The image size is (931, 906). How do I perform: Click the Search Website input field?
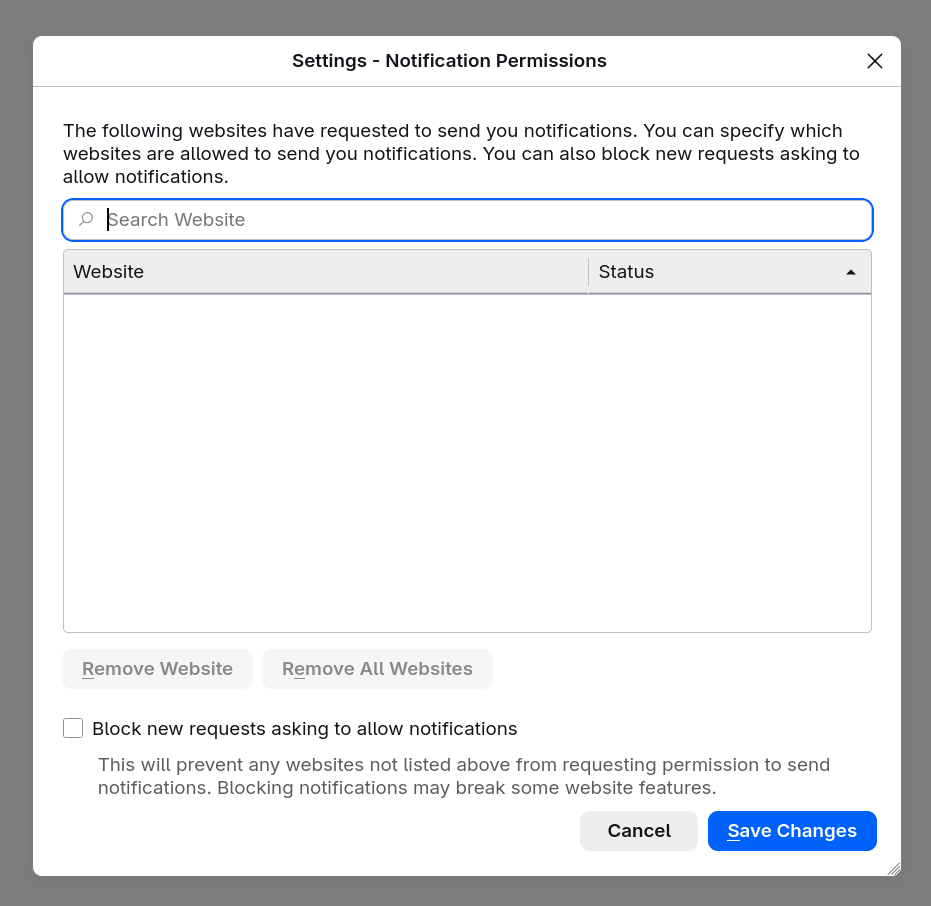point(467,220)
